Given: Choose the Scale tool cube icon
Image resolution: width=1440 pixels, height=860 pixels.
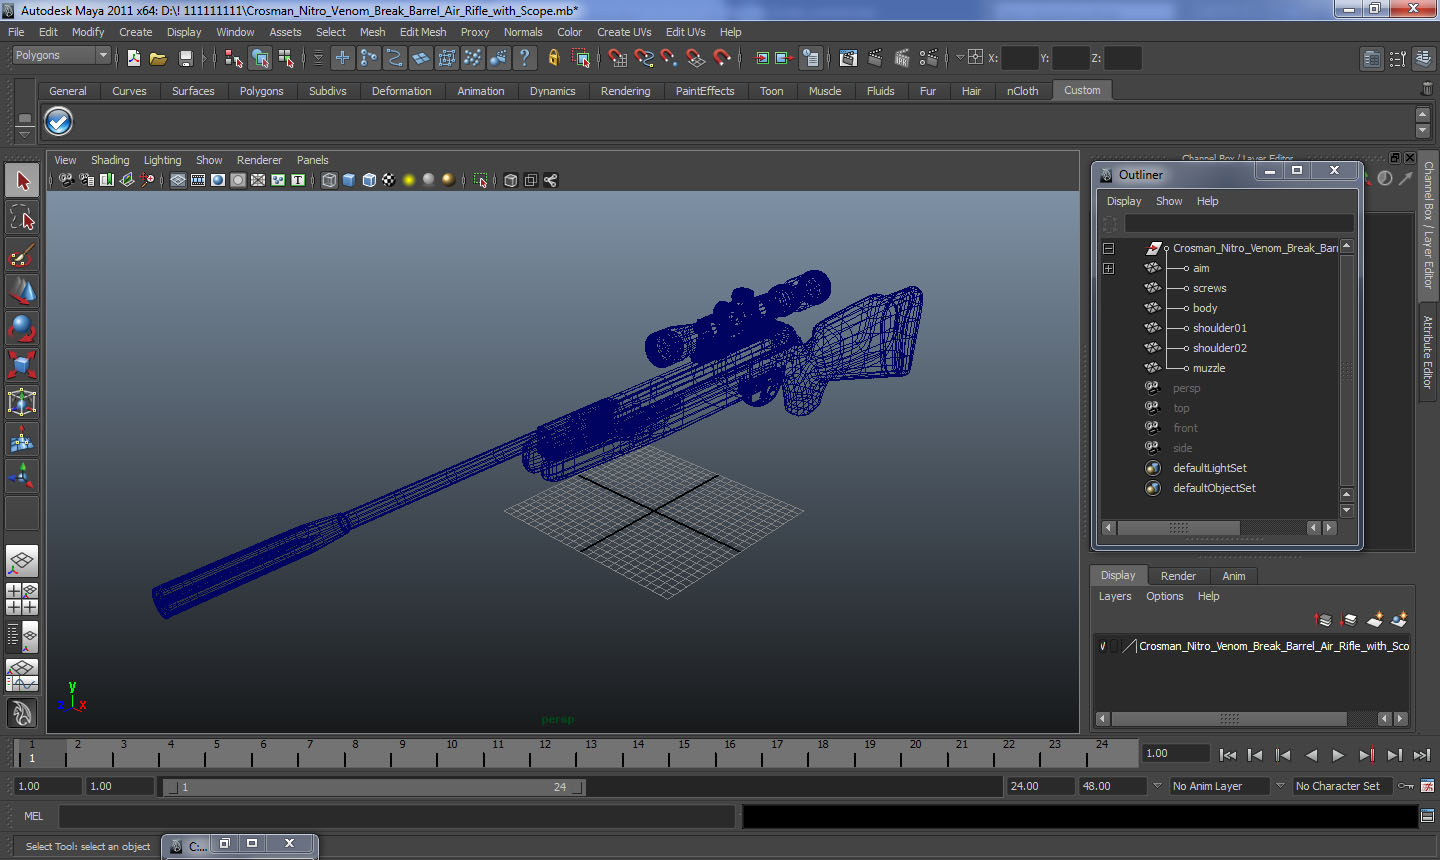Looking at the screenshot, I should 22,365.
